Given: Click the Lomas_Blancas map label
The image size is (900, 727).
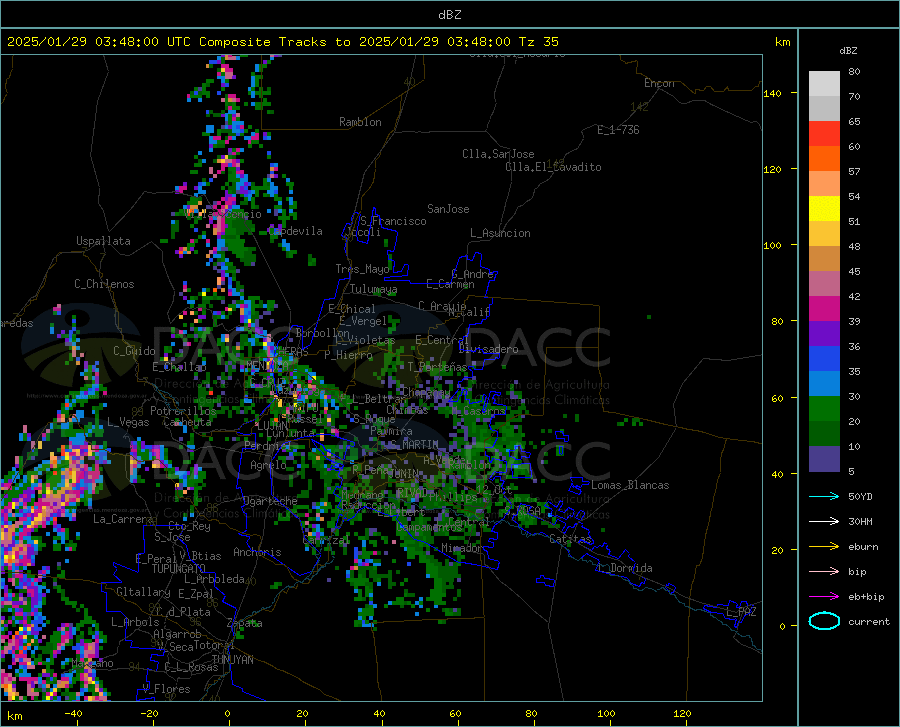Looking at the screenshot, I should click(630, 485).
